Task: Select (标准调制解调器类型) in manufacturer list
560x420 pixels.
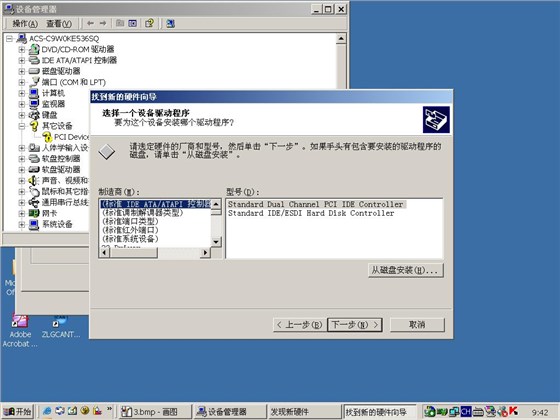Action: pos(142,213)
